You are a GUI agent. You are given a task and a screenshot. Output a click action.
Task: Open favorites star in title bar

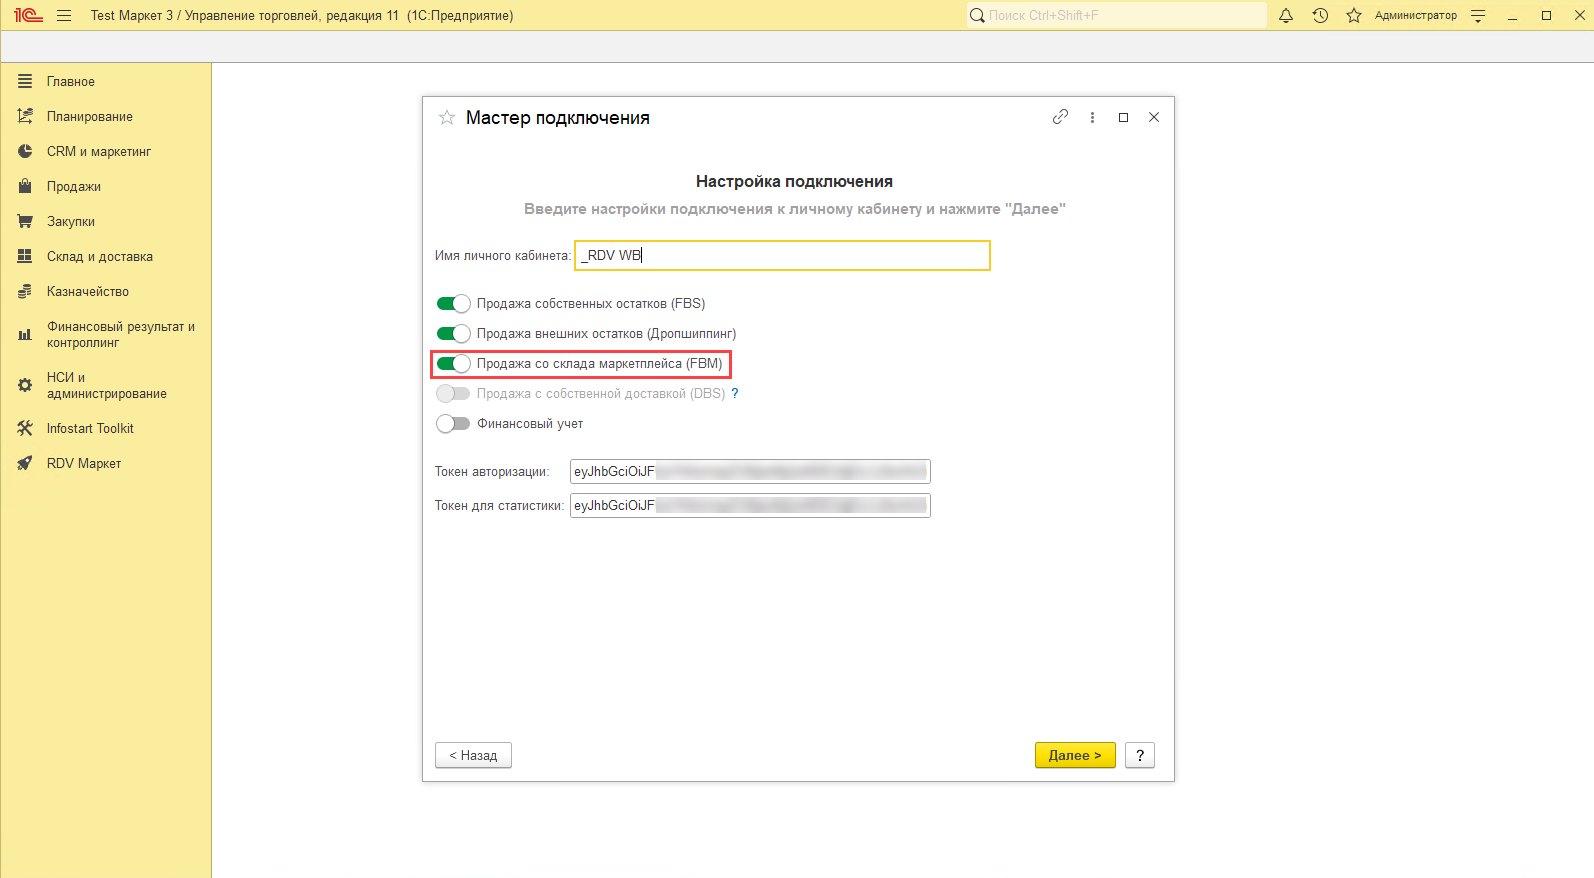point(1354,15)
